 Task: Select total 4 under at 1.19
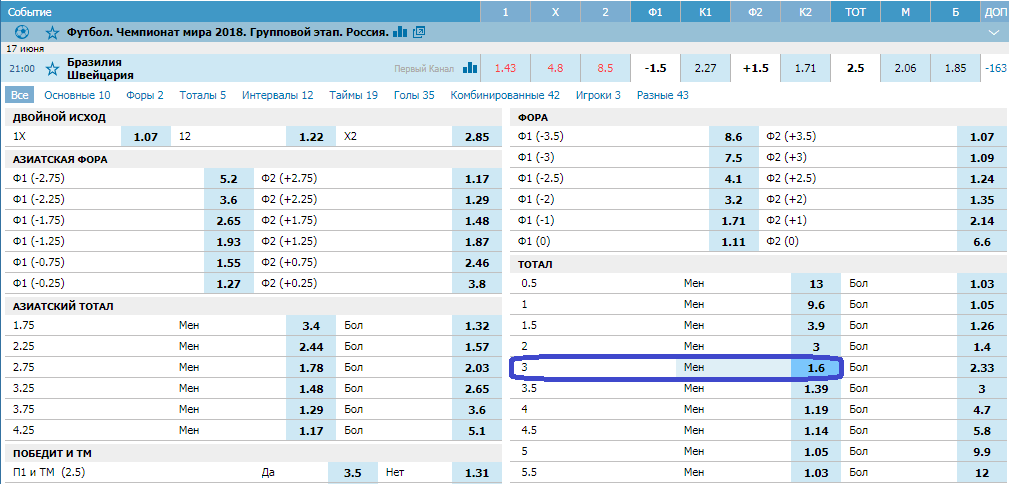(816, 409)
